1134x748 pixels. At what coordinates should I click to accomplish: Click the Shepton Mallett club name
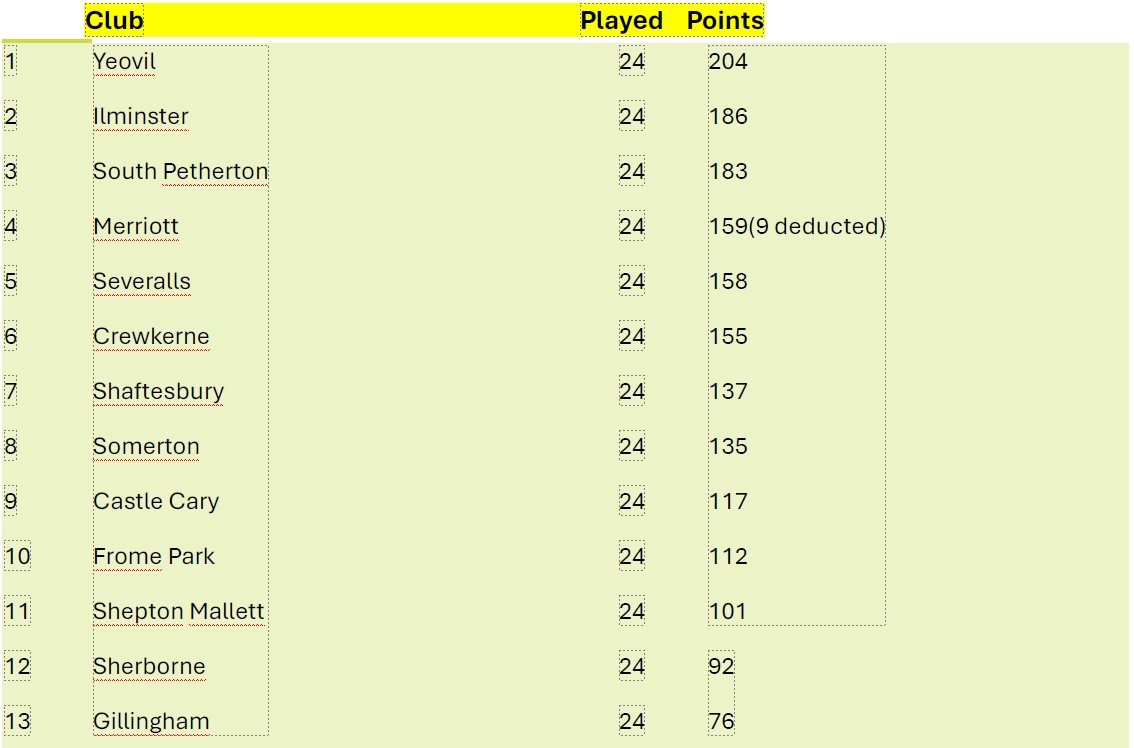coord(179,612)
